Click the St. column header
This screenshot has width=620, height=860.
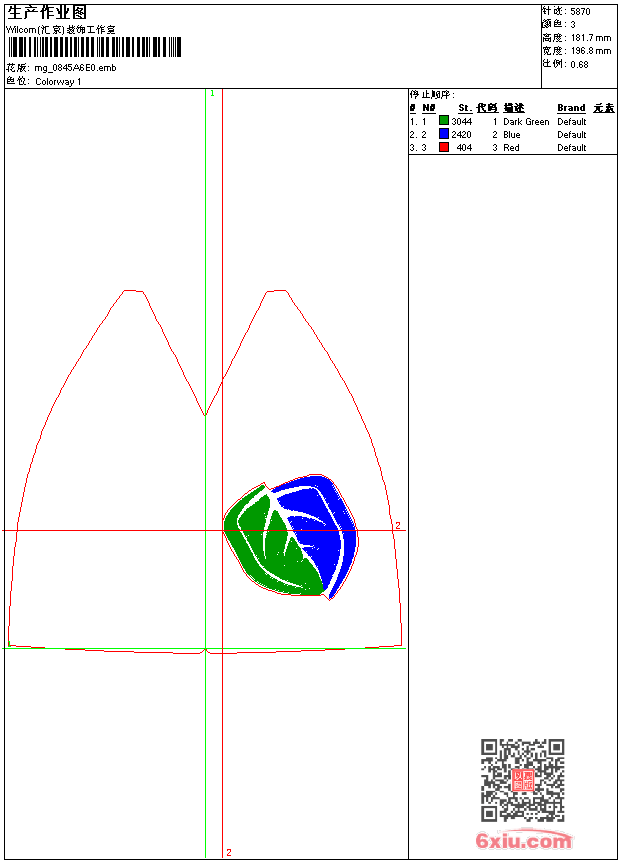click(x=465, y=108)
